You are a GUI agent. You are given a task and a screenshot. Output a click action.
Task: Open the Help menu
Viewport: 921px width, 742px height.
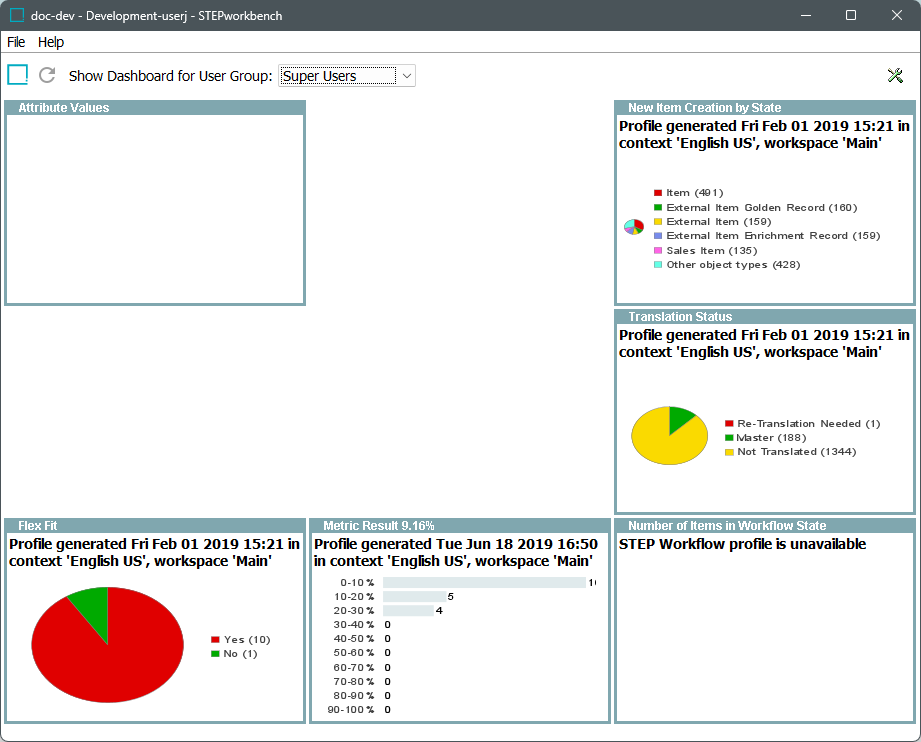point(51,42)
